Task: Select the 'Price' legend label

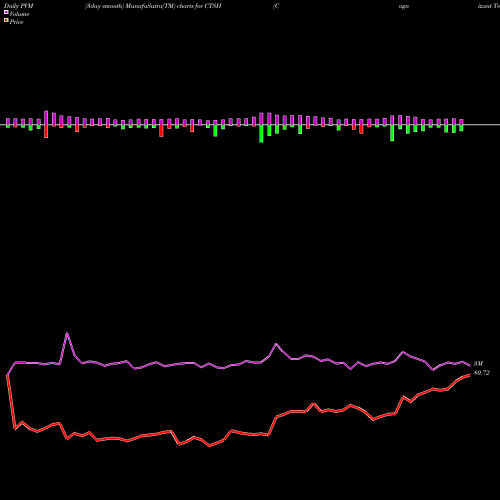Action: click(x=16, y=22)
